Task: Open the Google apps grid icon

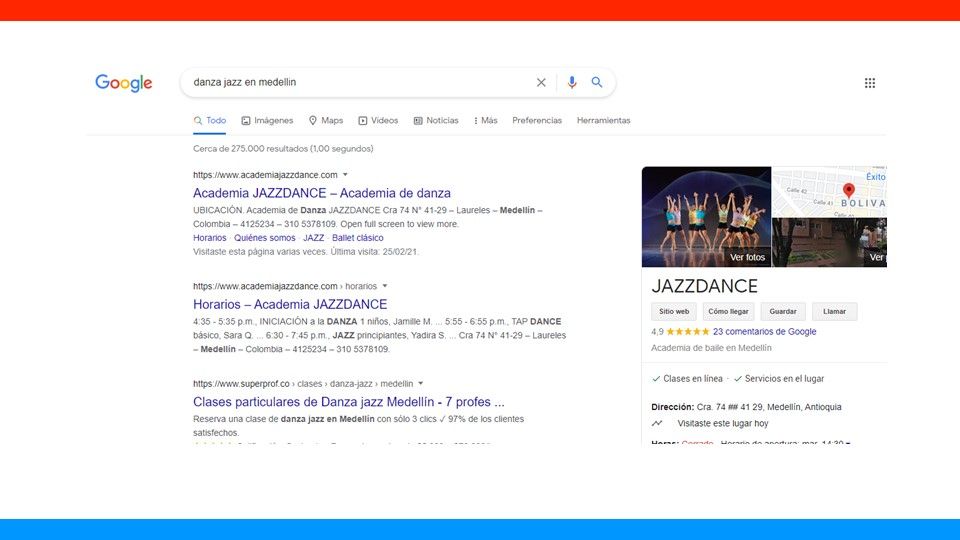Action: 870,83
